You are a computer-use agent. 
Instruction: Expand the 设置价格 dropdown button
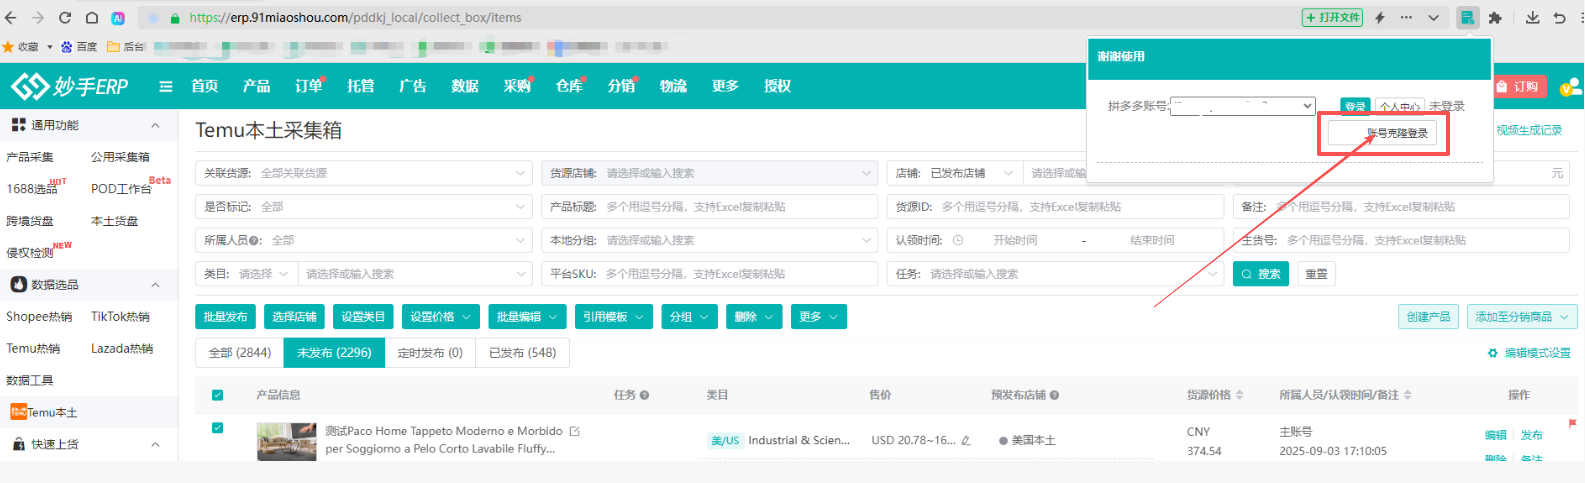tap(441, 317)
